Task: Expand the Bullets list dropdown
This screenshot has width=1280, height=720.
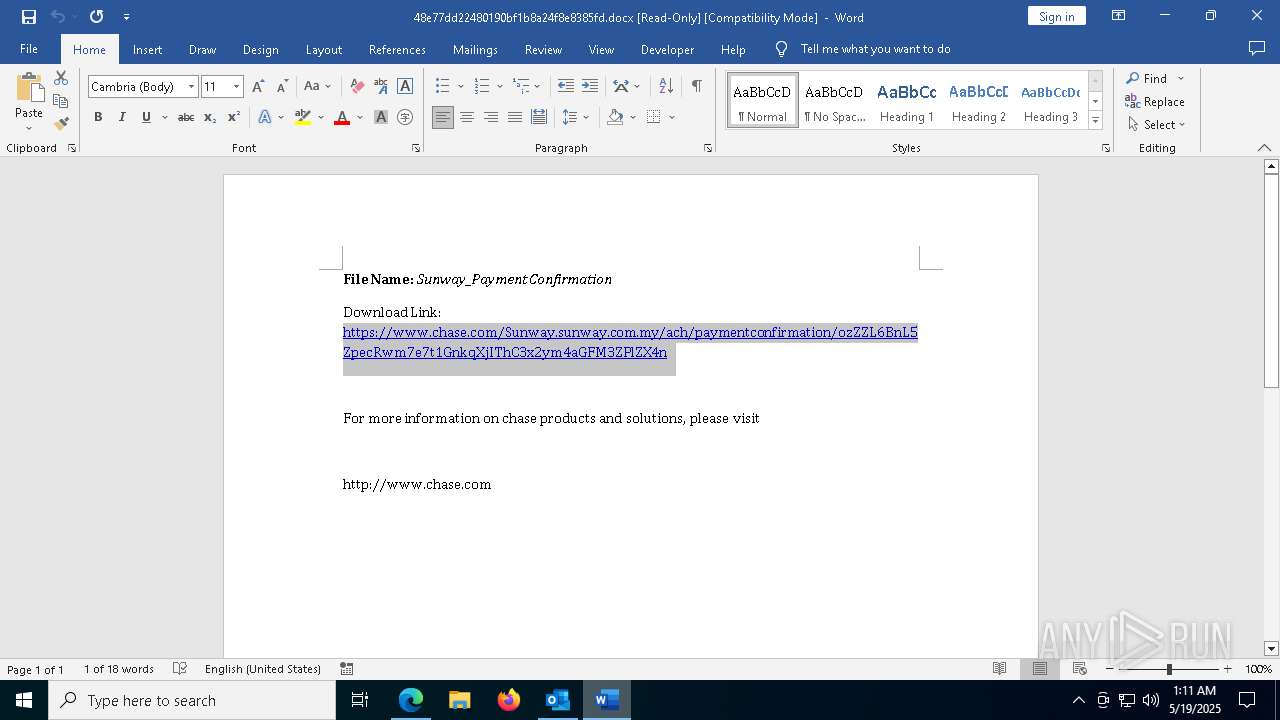Action: point(460,87)
